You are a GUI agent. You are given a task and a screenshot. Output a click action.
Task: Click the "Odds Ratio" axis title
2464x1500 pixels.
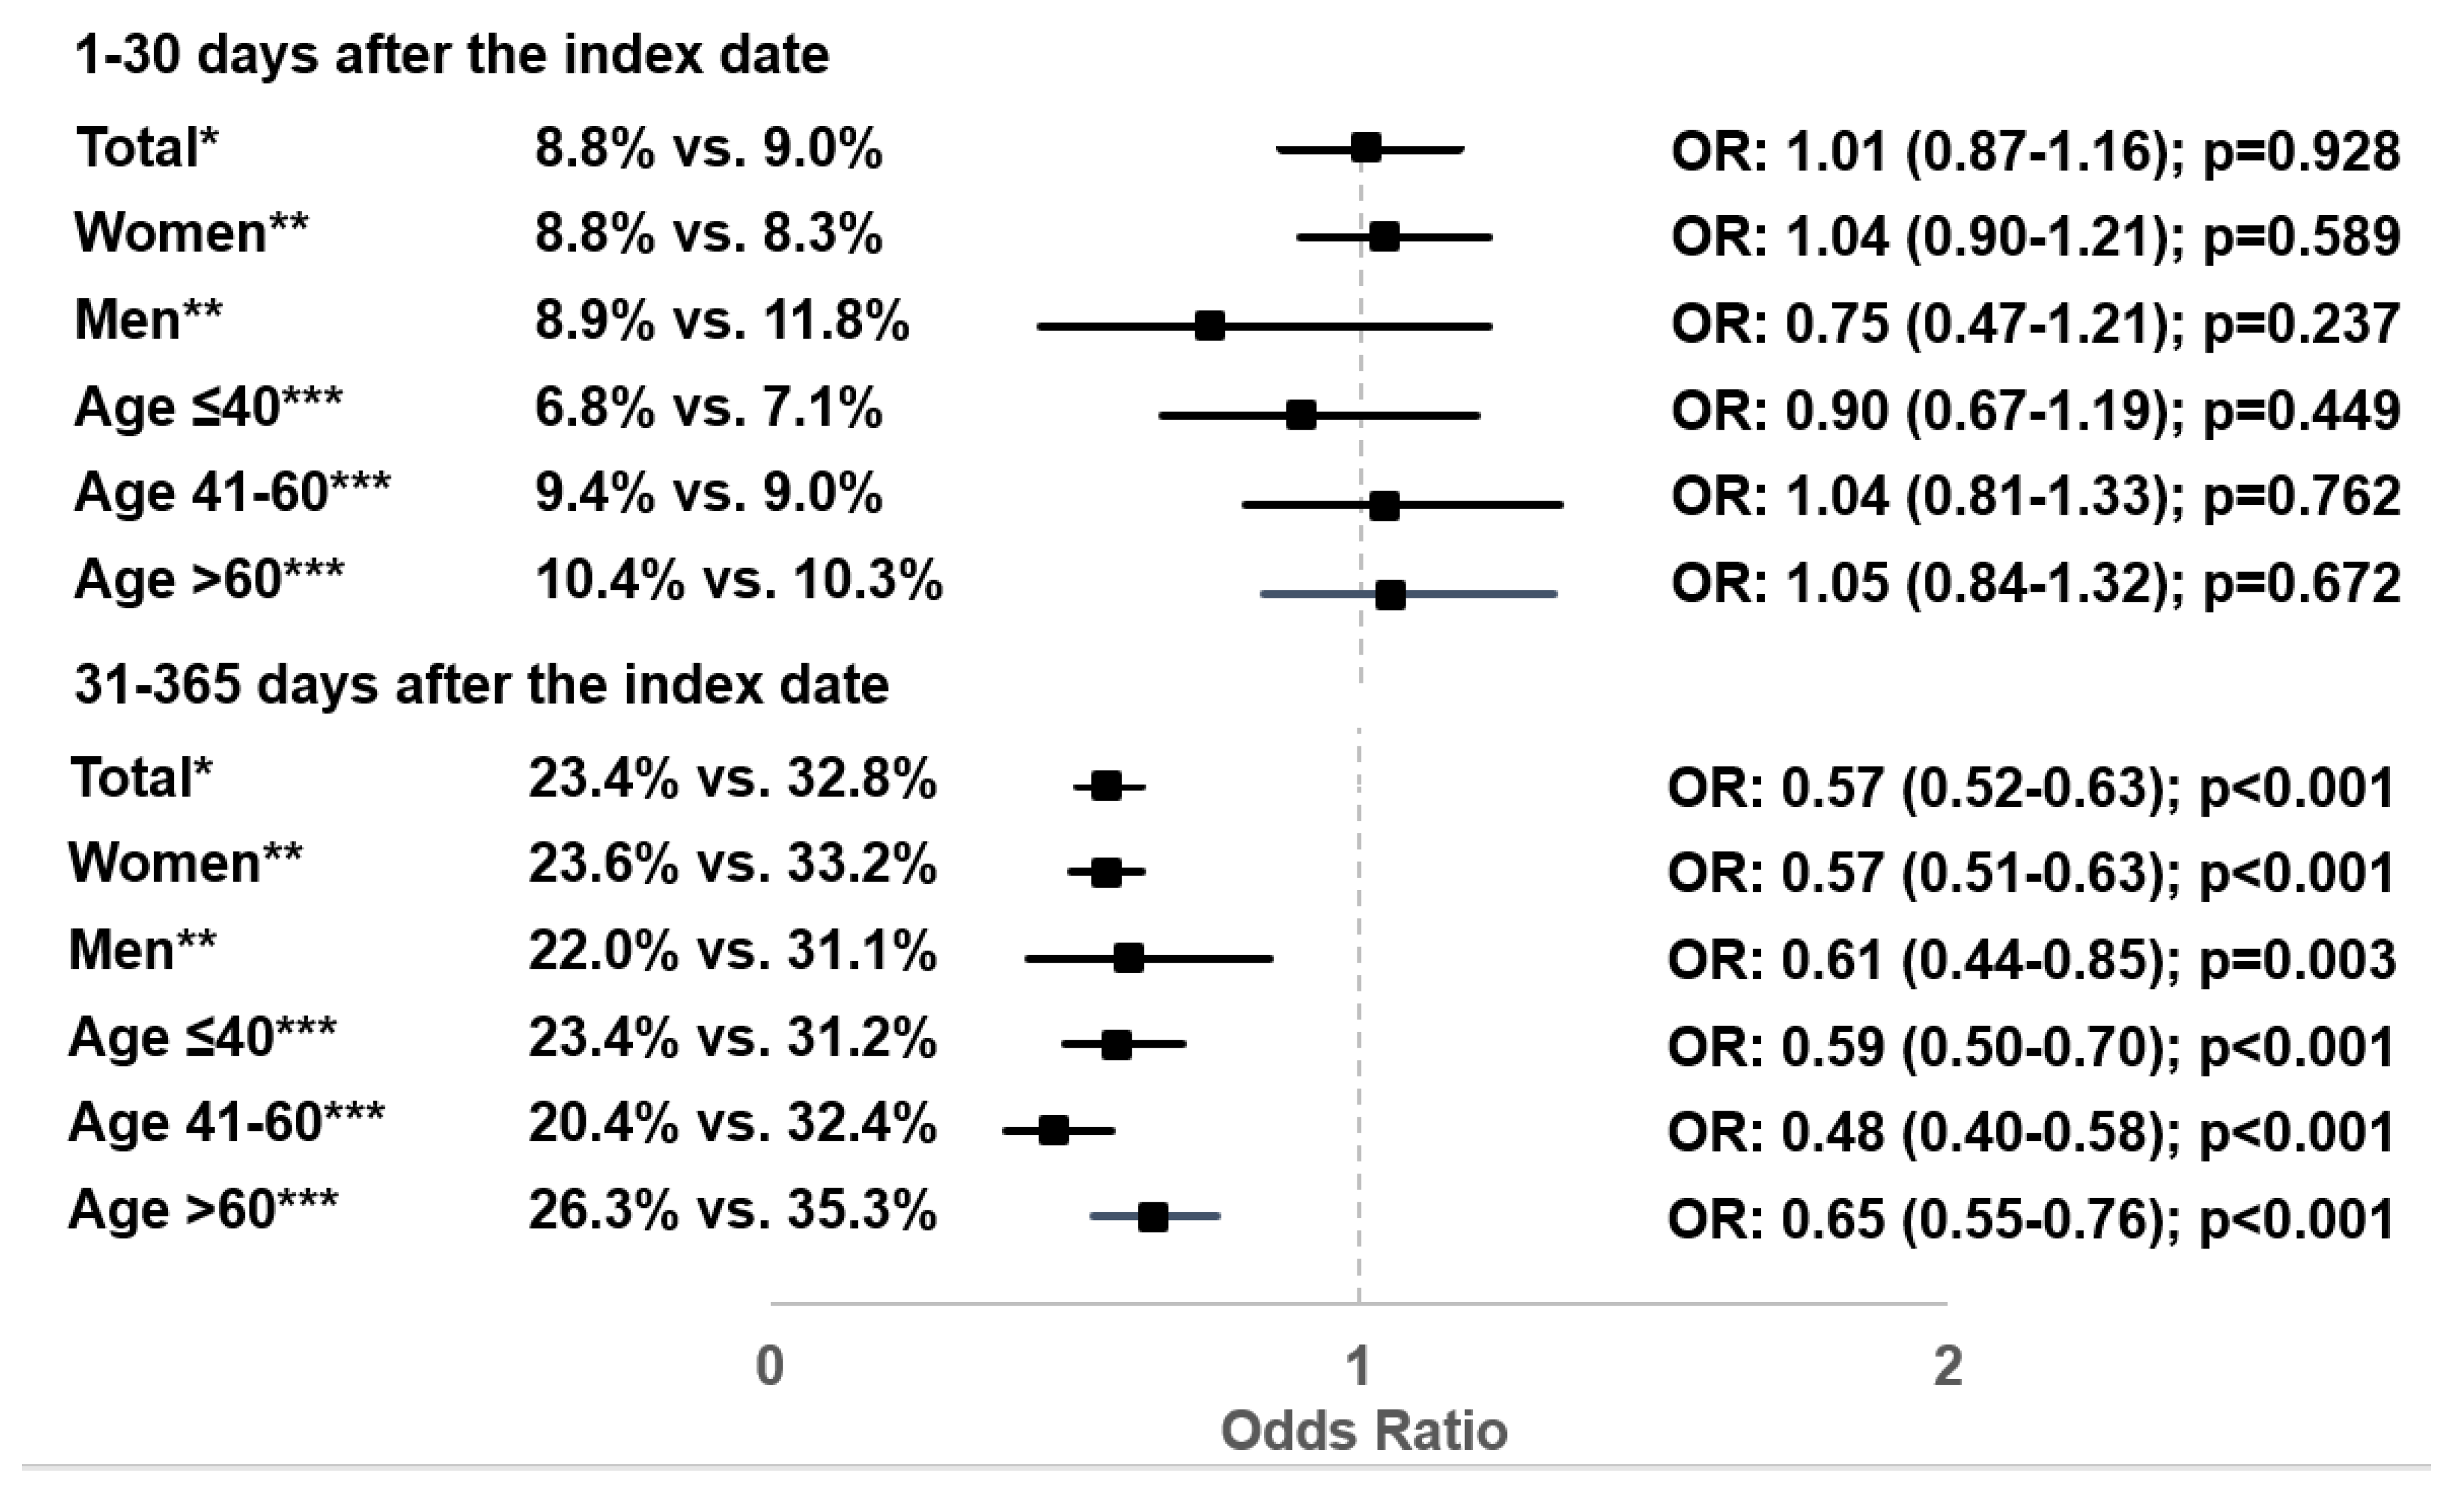1364,1431
